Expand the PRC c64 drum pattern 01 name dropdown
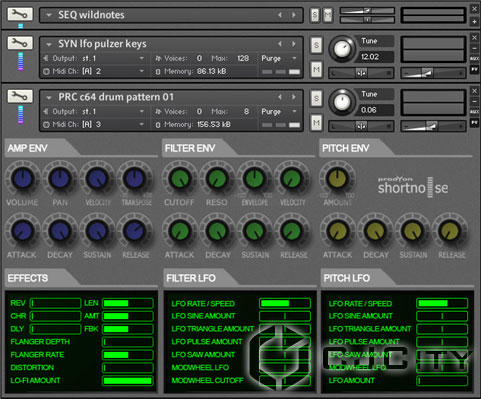Viewport: 481px width, 399px height. [49, 97]
